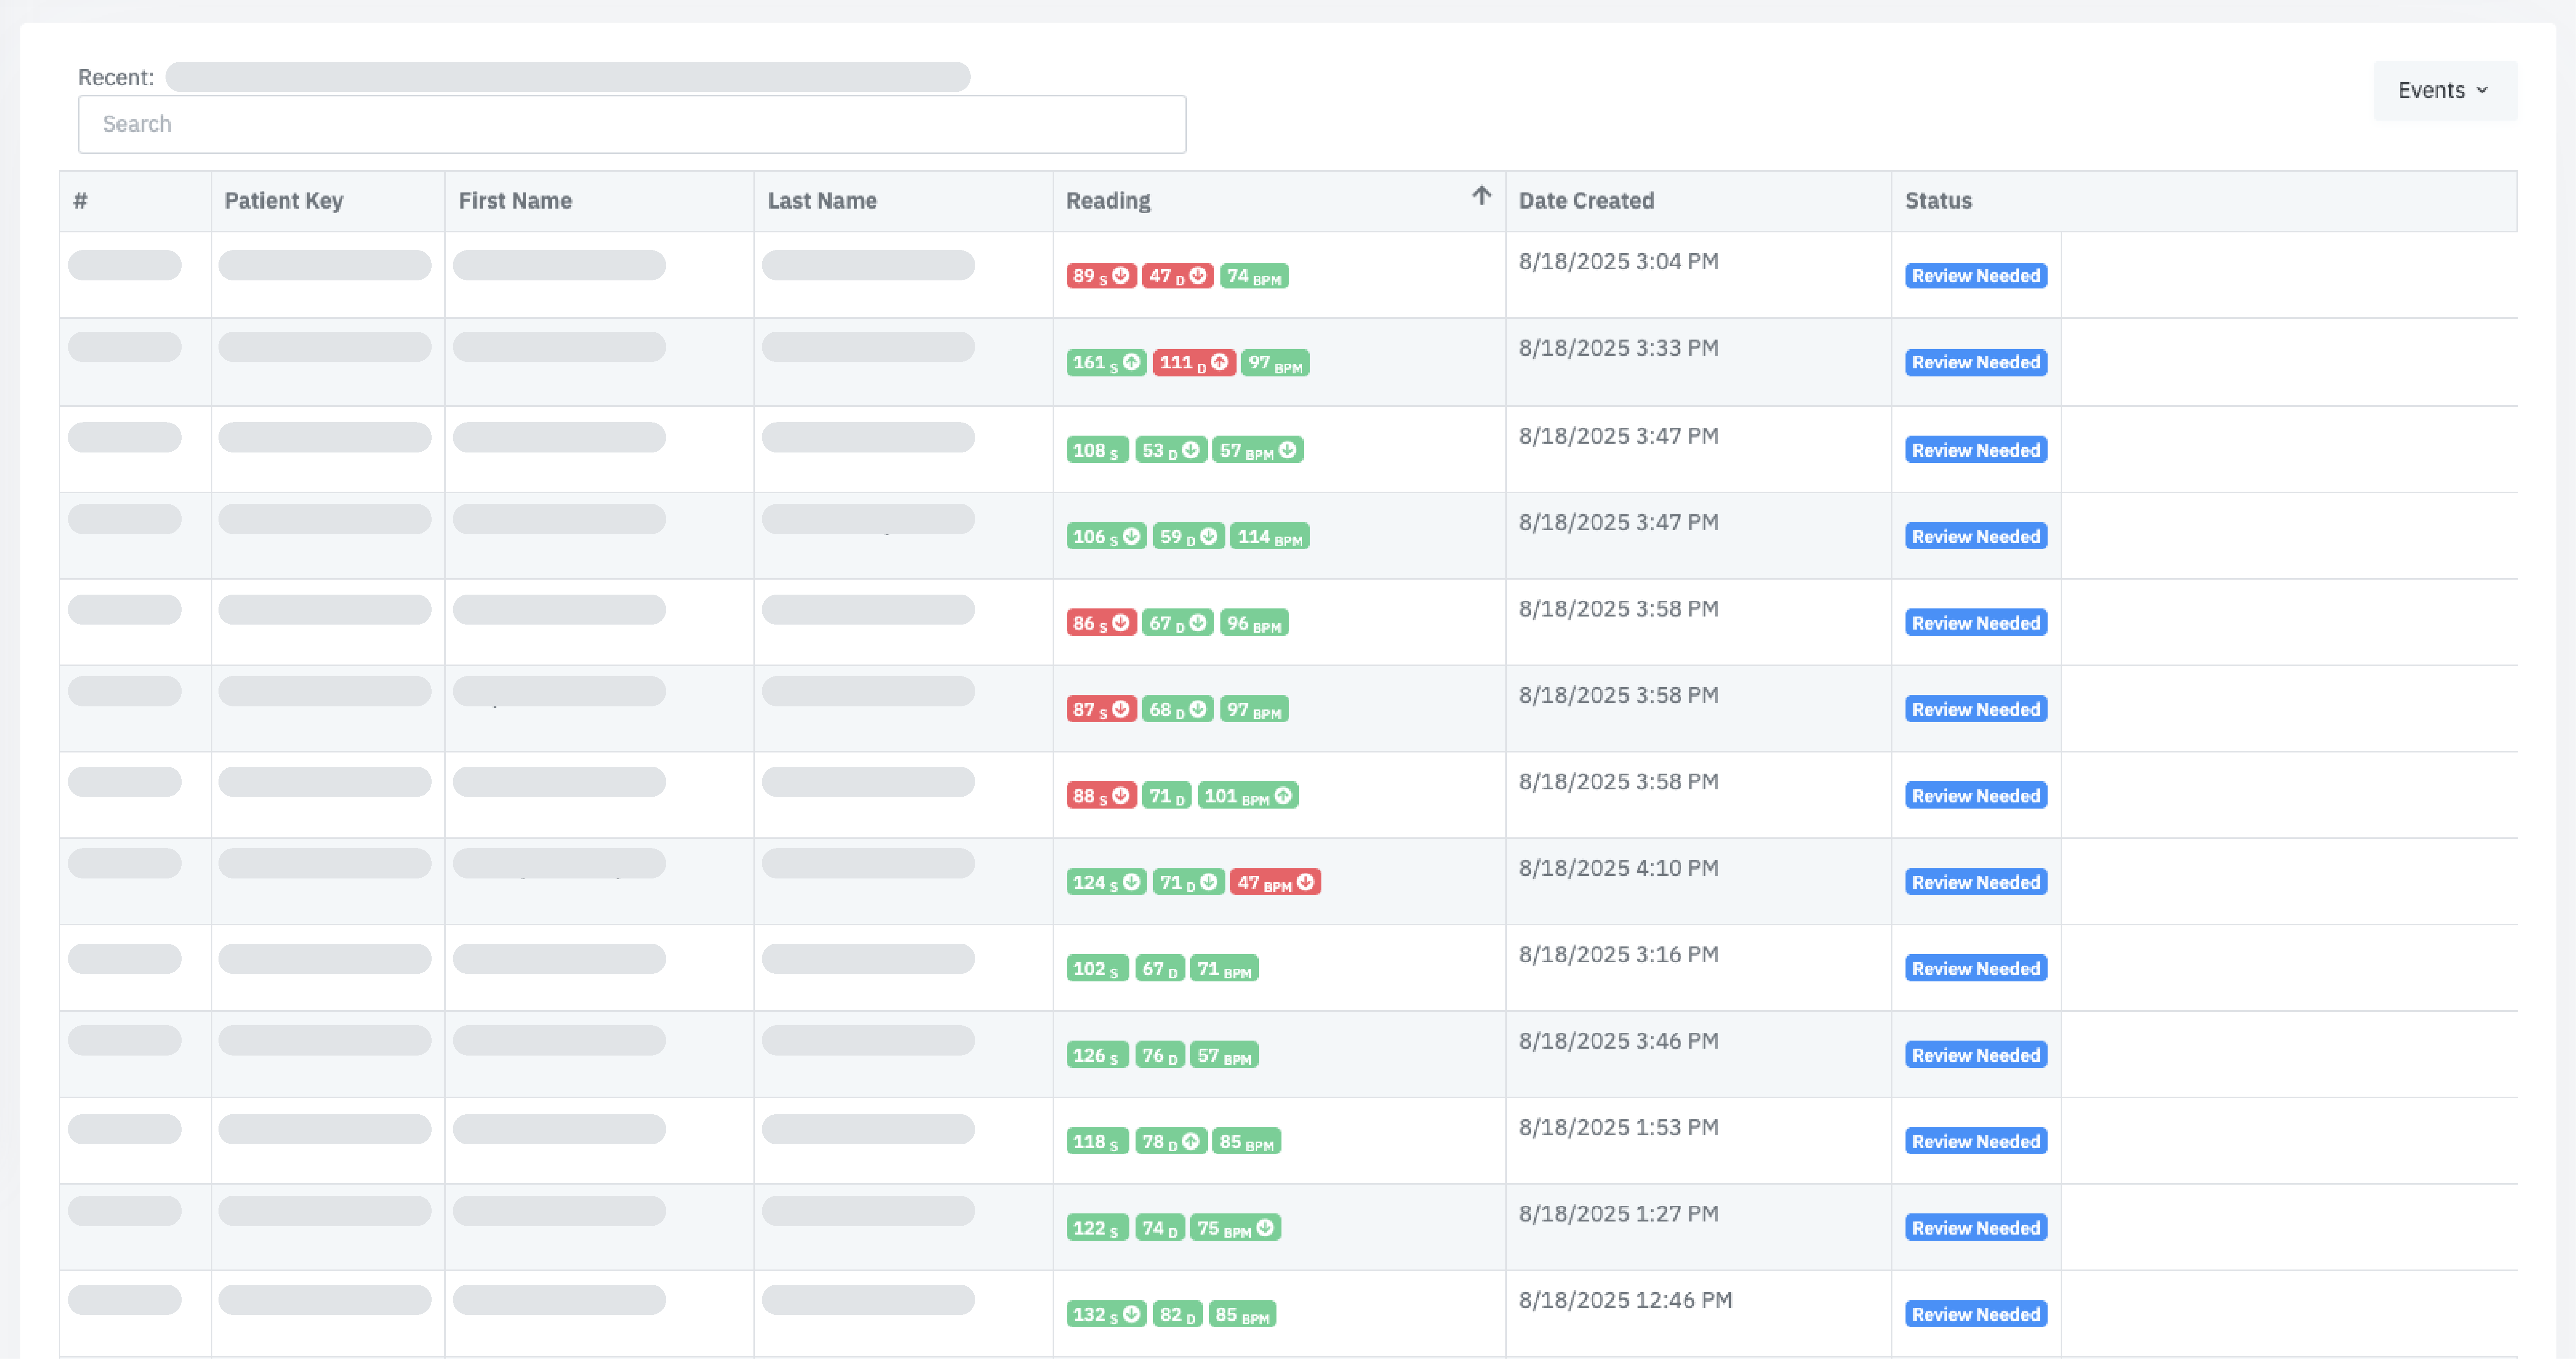This screenshot has width=2576, height=1359.
Task: Click the 'Recent:' label
Action: pos(116,78)
